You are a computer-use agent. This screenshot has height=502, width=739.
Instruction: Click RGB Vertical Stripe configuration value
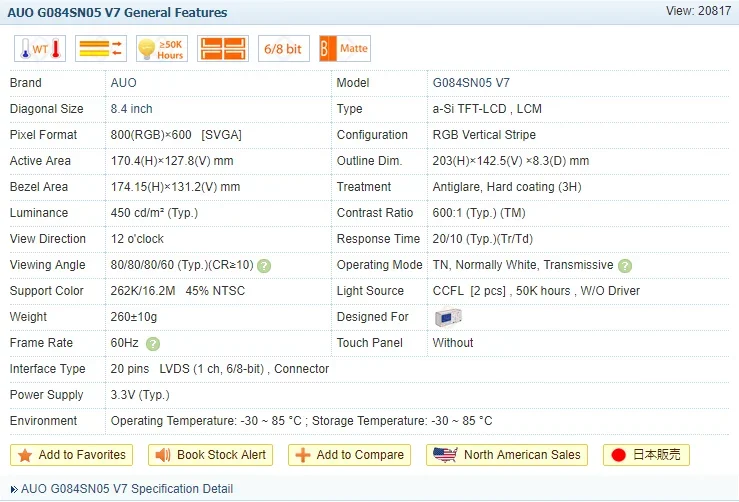tap(484, 135)
